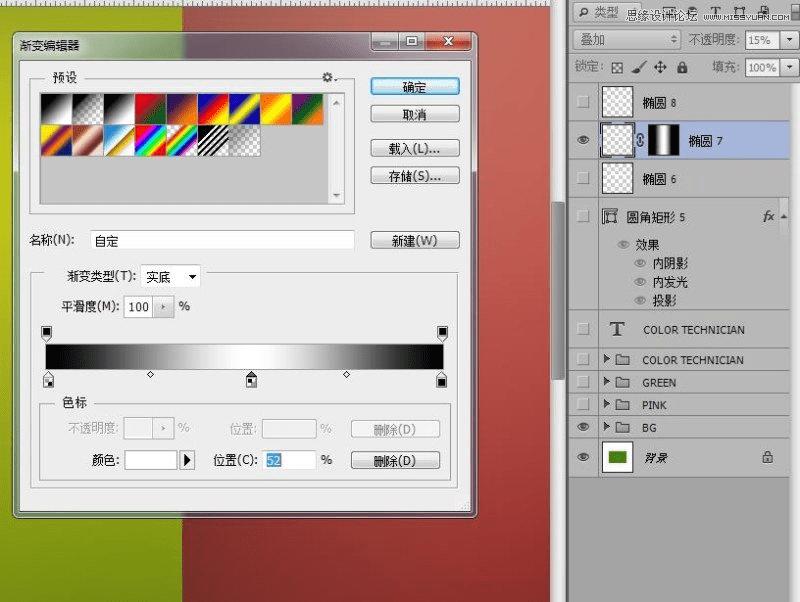800x602 pixels.
Task: Enable lock transparent pixels in the layers panel
Action: pyautogui.click(x=617, y=68)
